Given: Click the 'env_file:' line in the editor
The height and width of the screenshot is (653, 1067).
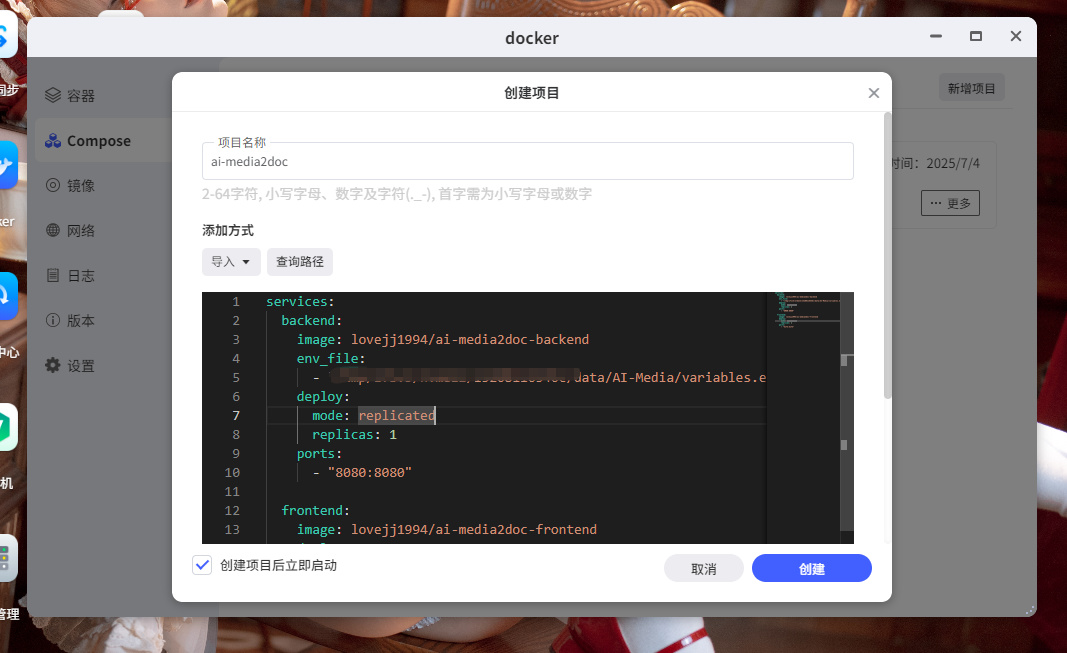Looking at the screenshot, I should coord(331,358).
